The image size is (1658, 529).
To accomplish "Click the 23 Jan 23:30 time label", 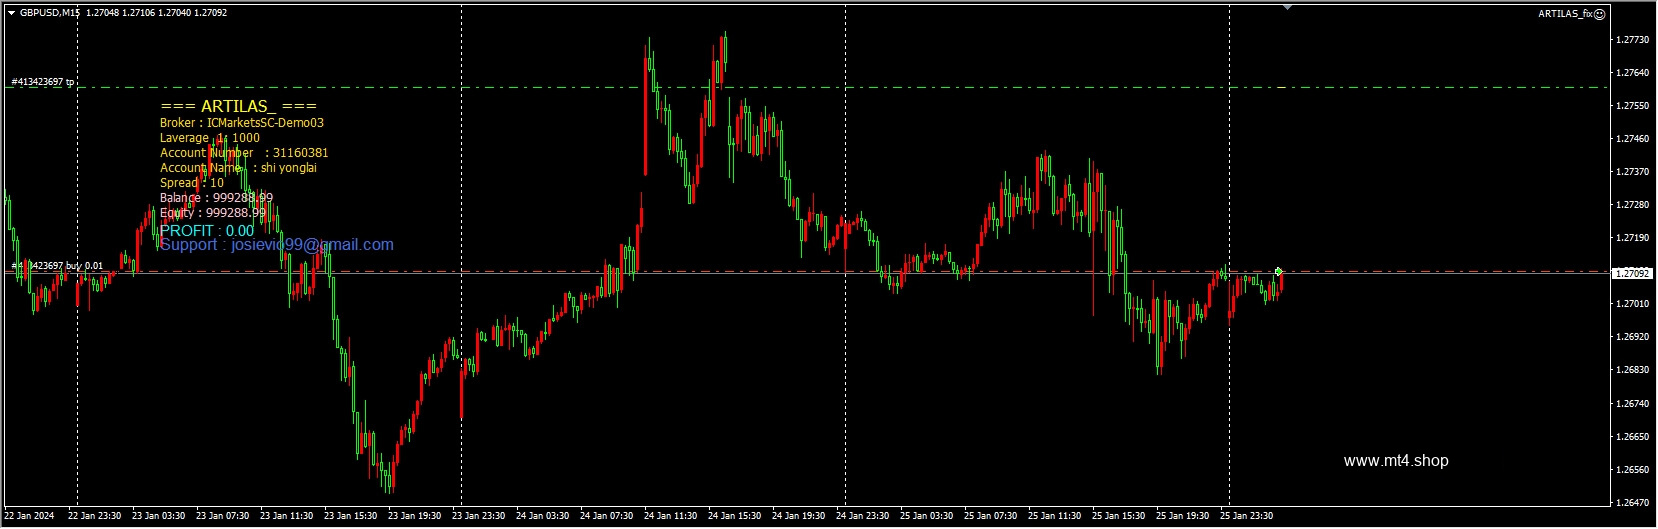I will [479, 517].
